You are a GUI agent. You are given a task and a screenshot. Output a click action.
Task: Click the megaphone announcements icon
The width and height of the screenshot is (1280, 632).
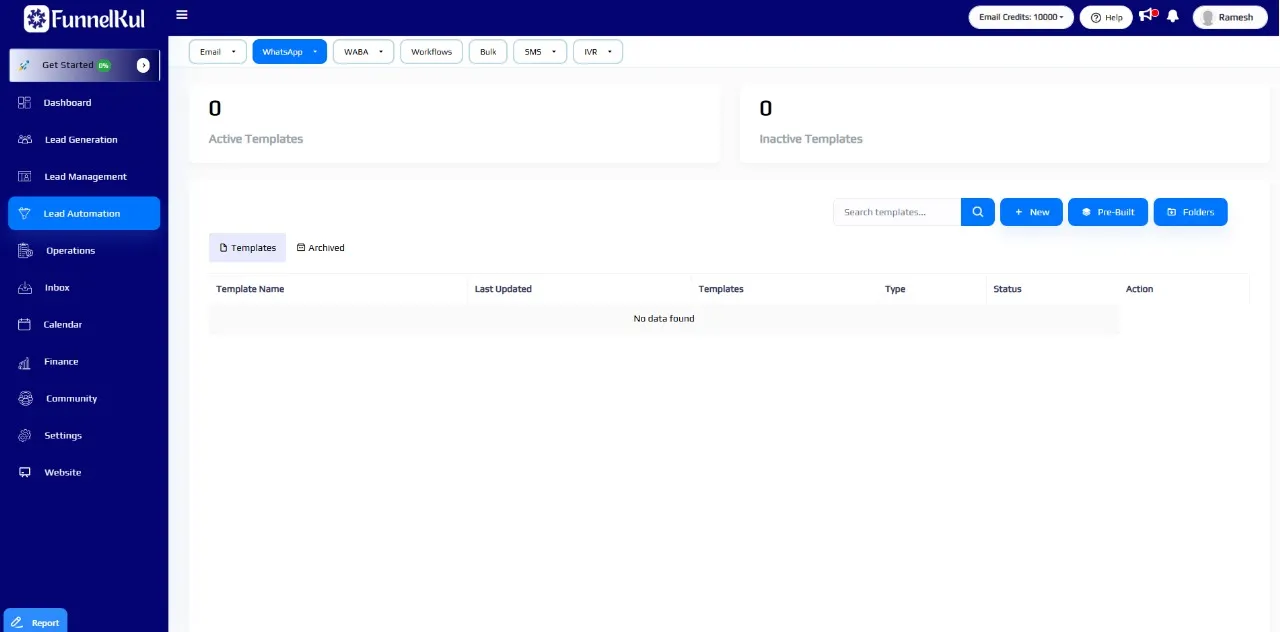pos(1146,16)
